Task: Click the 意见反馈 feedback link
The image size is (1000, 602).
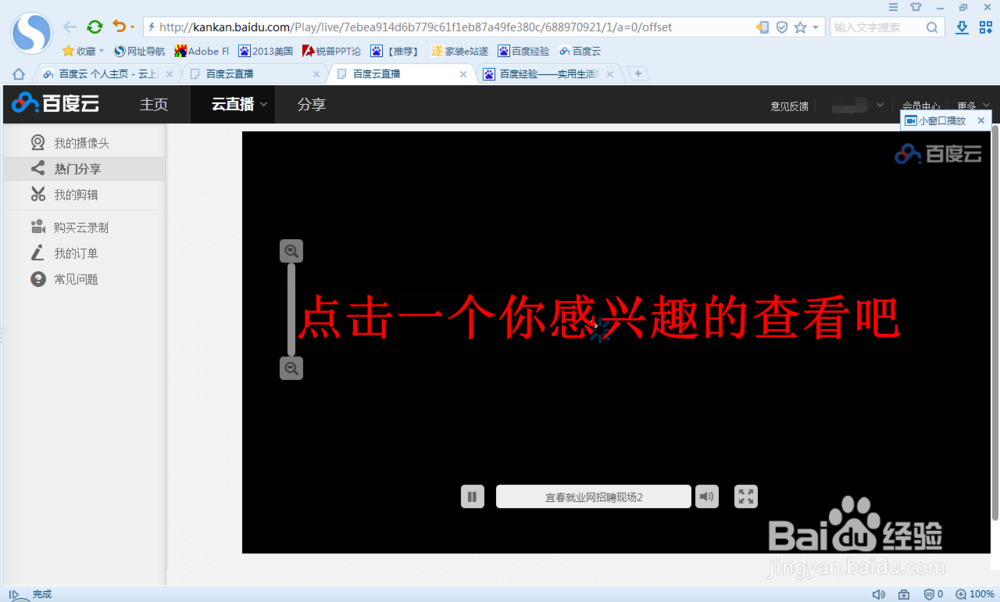Action: (x=789, y=106)
